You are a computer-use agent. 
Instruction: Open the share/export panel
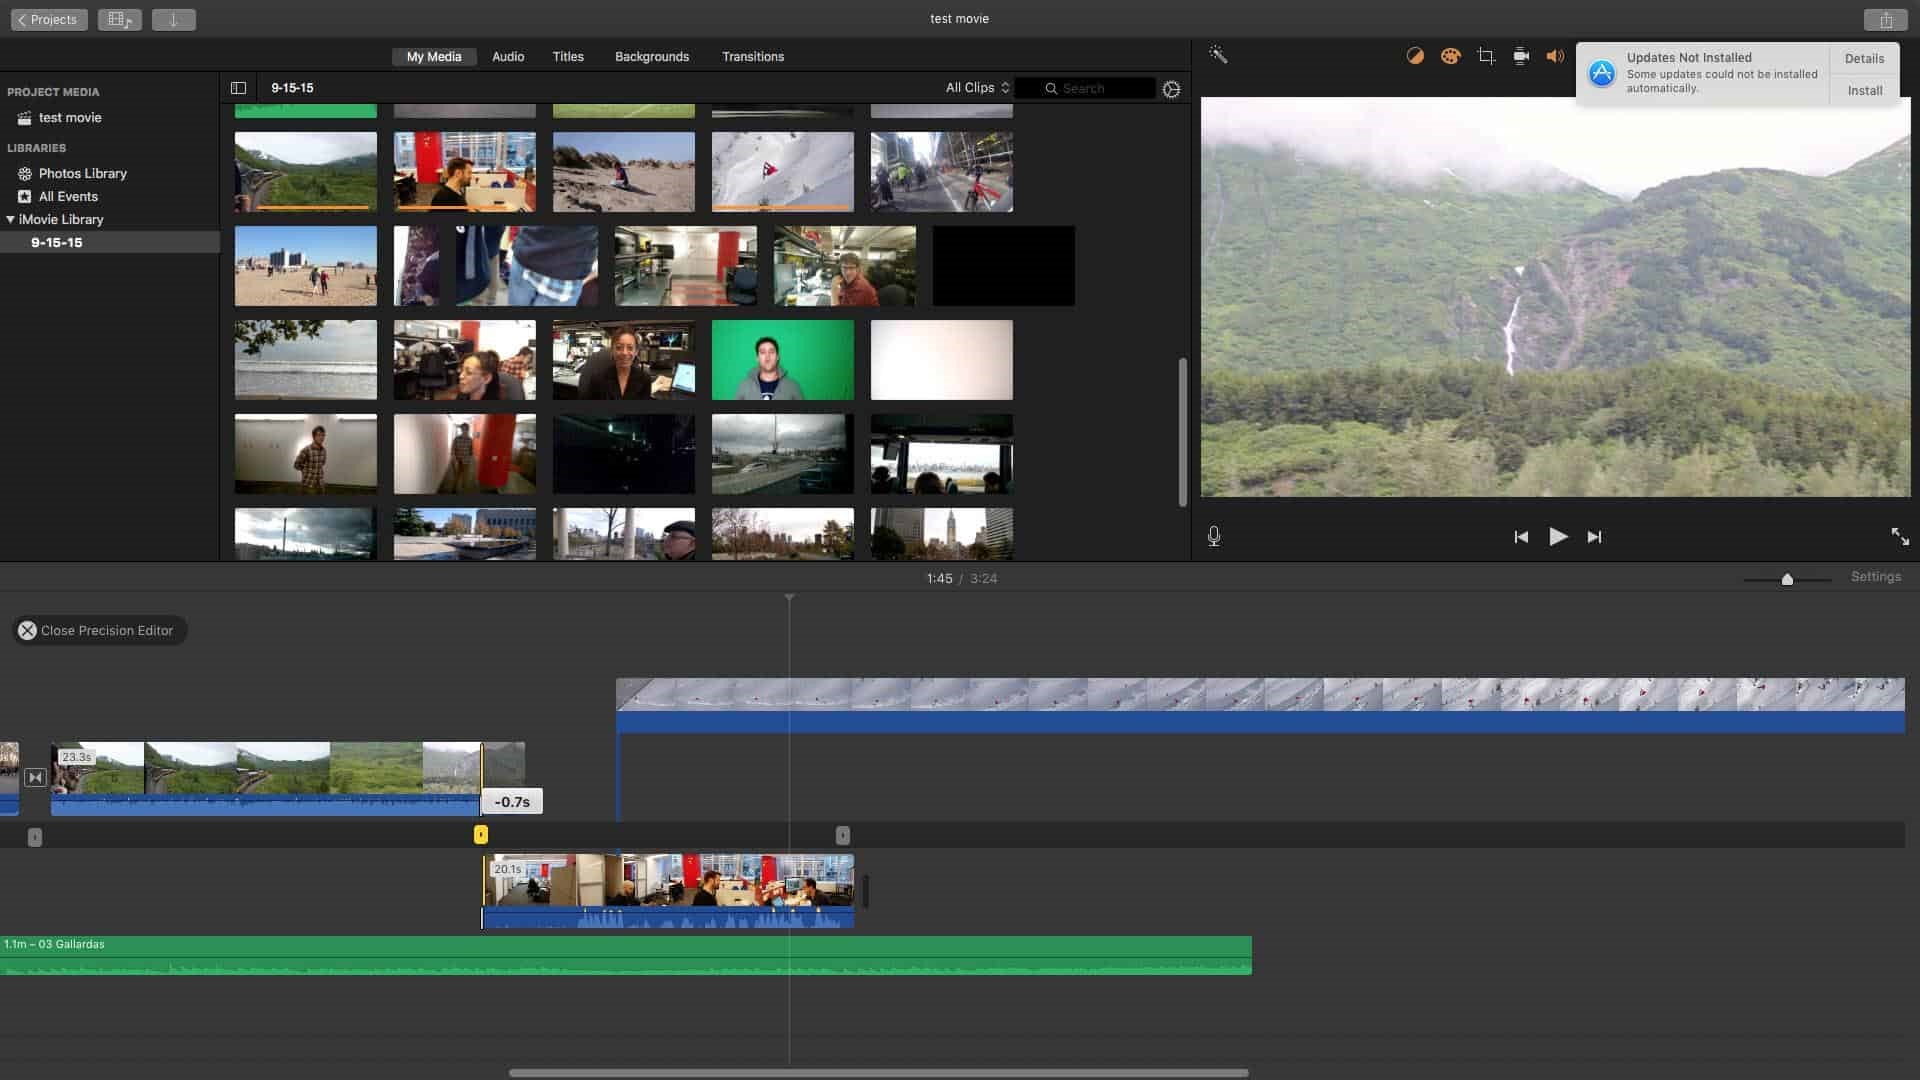(x=1886, y=18)
